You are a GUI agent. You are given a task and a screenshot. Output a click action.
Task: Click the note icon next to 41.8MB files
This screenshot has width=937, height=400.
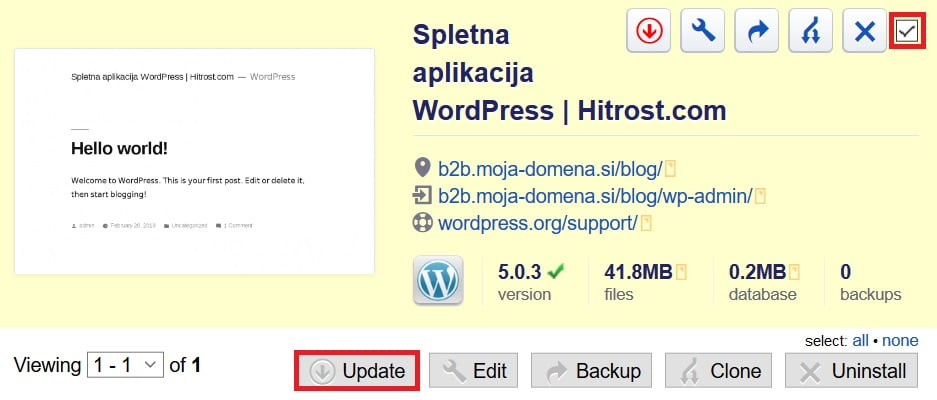pos(681,273)
